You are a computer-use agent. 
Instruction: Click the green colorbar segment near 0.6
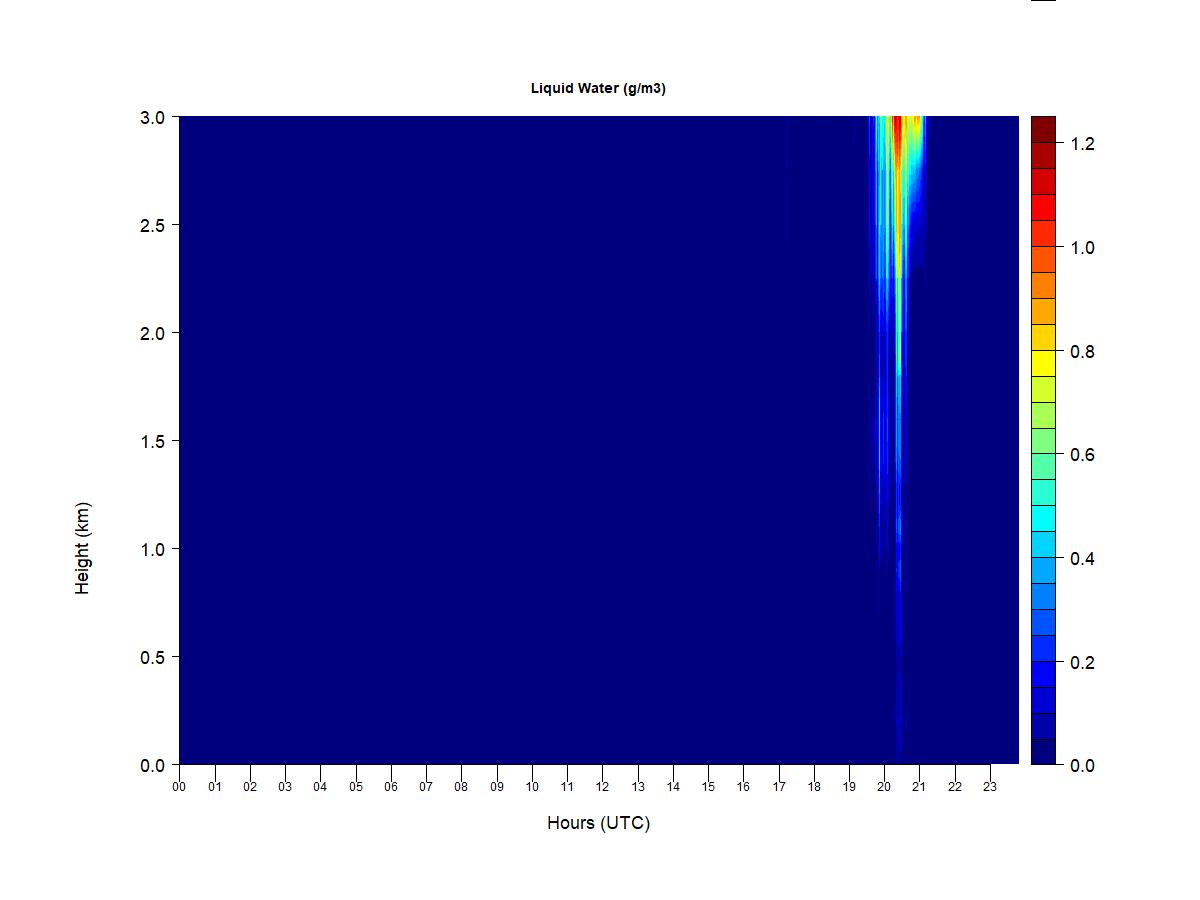pyautogui.click(x=1043, y=441)
